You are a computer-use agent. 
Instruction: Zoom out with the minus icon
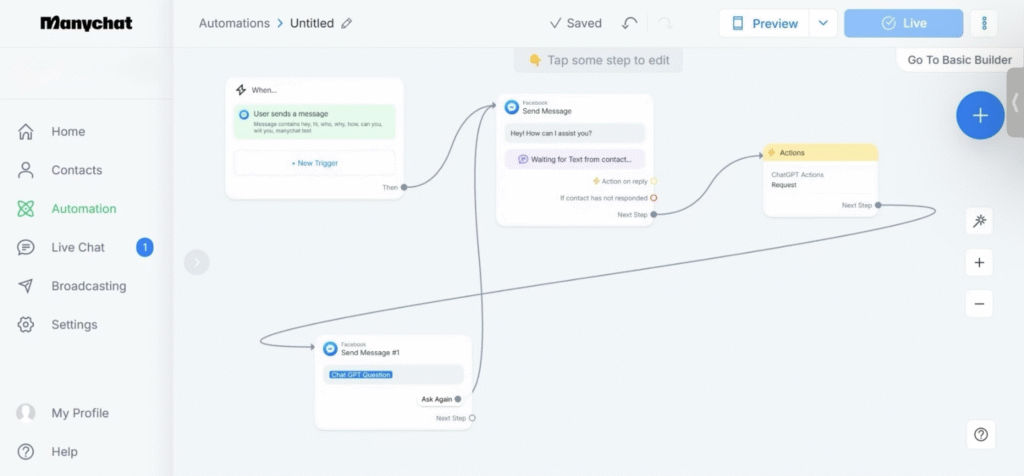(979, 304)
